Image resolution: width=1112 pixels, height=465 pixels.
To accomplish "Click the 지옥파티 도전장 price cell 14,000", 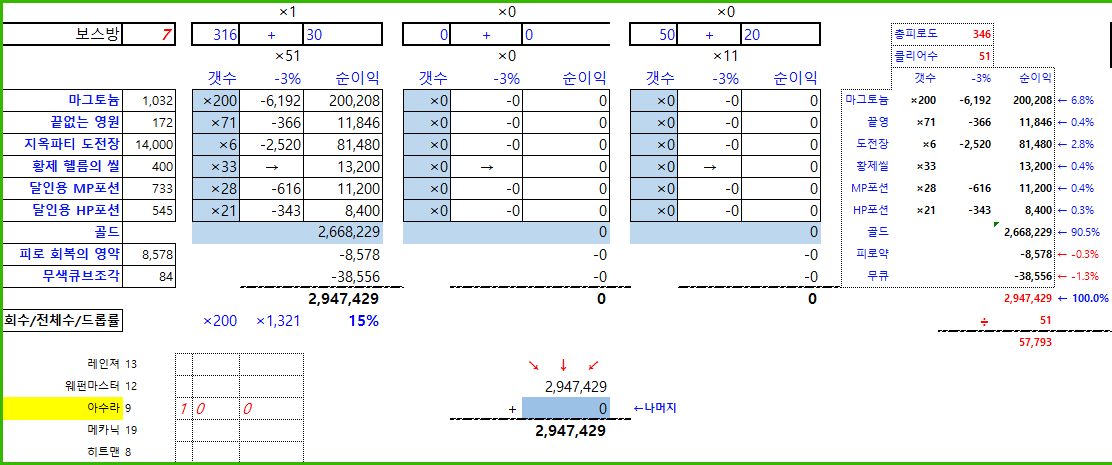I will click(154, 144).
